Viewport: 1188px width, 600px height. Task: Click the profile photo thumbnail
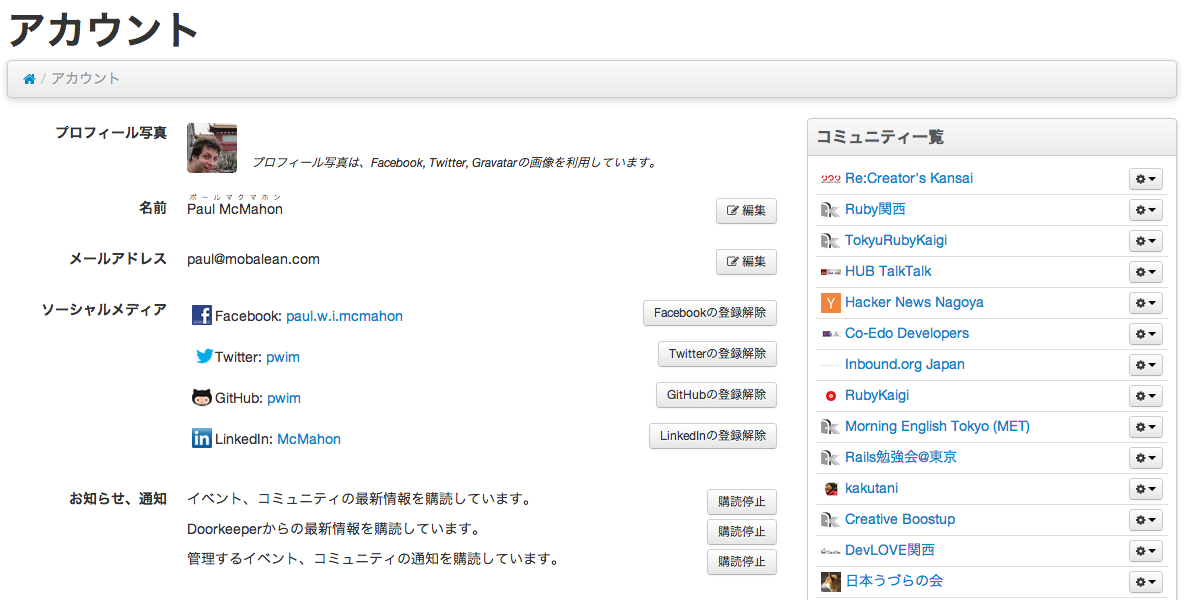[x=212, y=148]
